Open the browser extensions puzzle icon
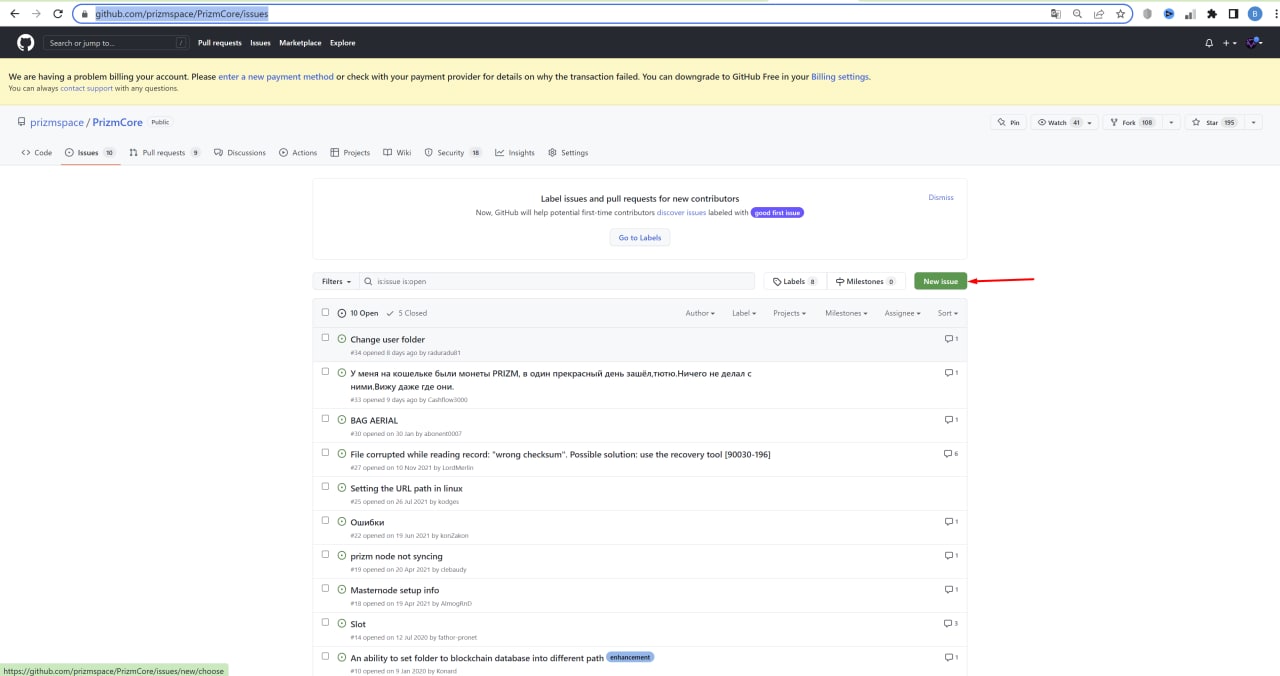The image size is (1280, 676). (x=1212, y=14)
